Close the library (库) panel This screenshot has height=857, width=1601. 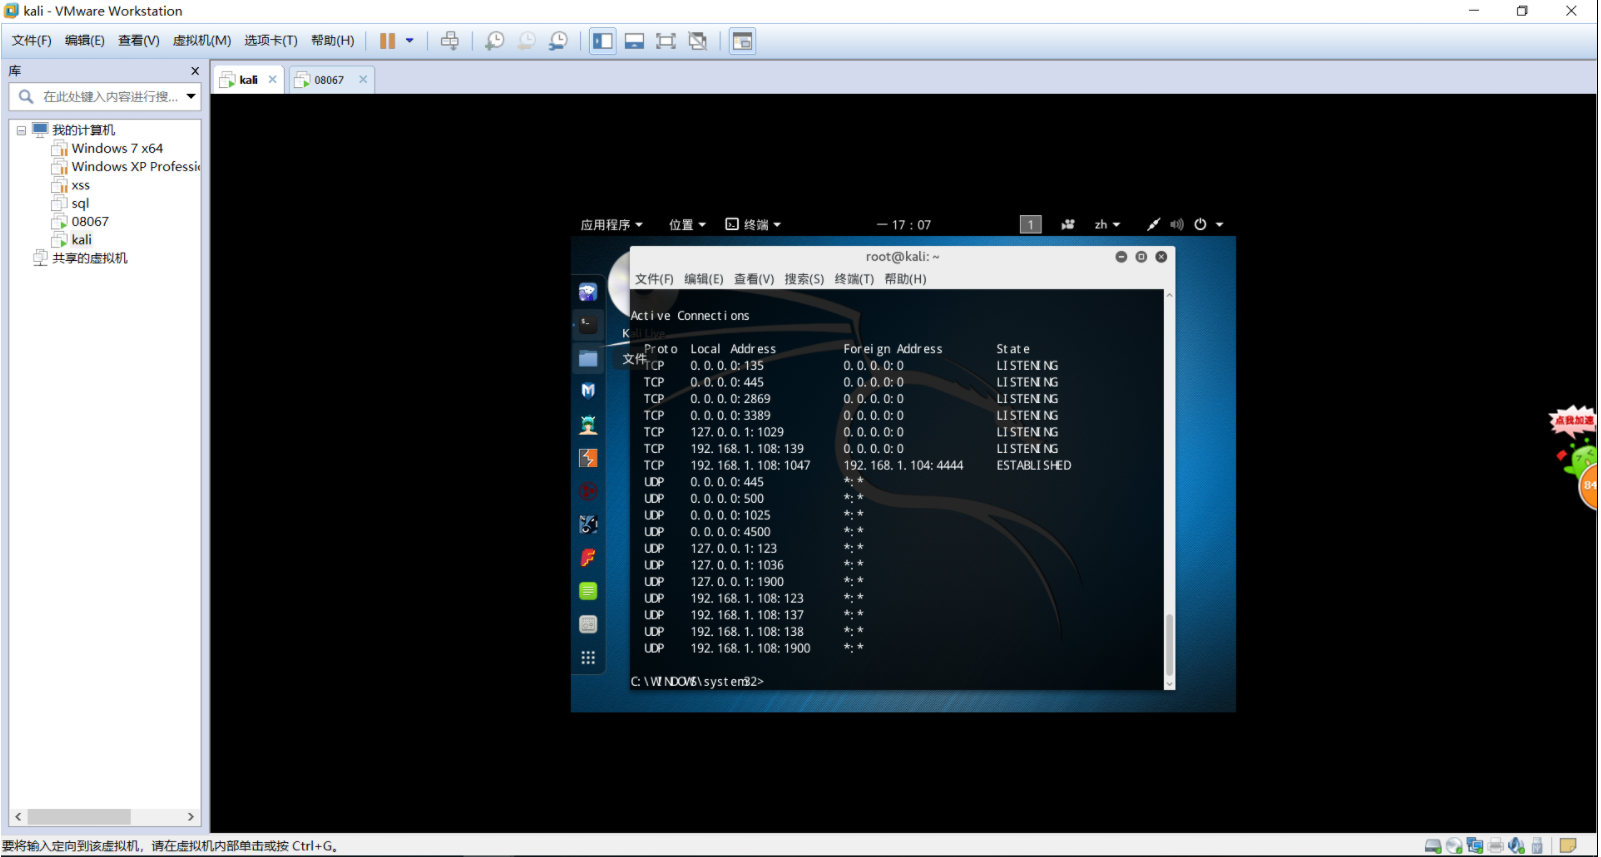(195, 71)
